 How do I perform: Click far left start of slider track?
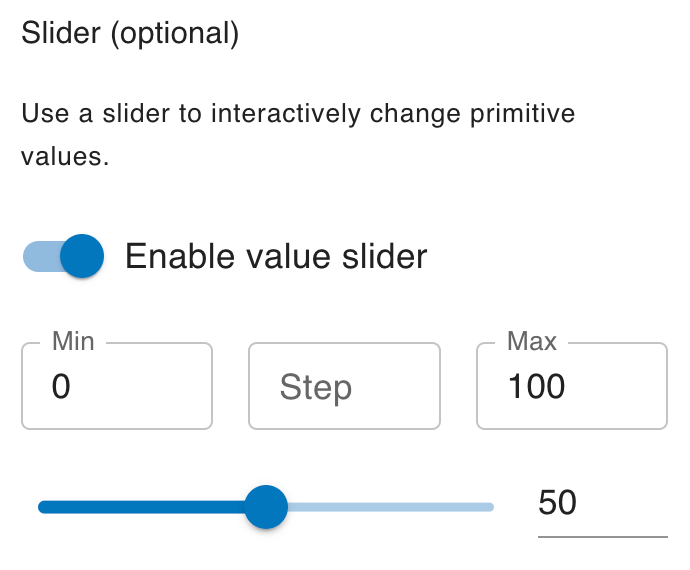(x=42, y=507)
